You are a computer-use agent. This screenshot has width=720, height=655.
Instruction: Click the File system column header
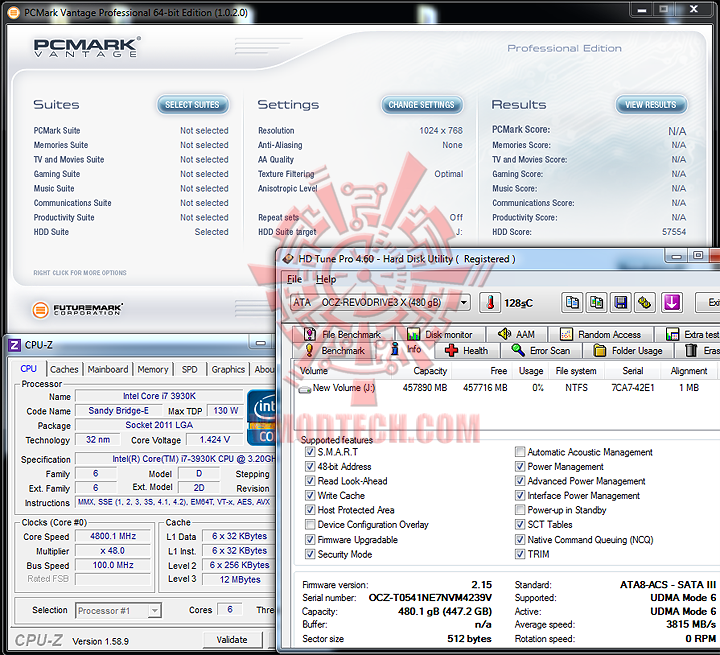575,371
